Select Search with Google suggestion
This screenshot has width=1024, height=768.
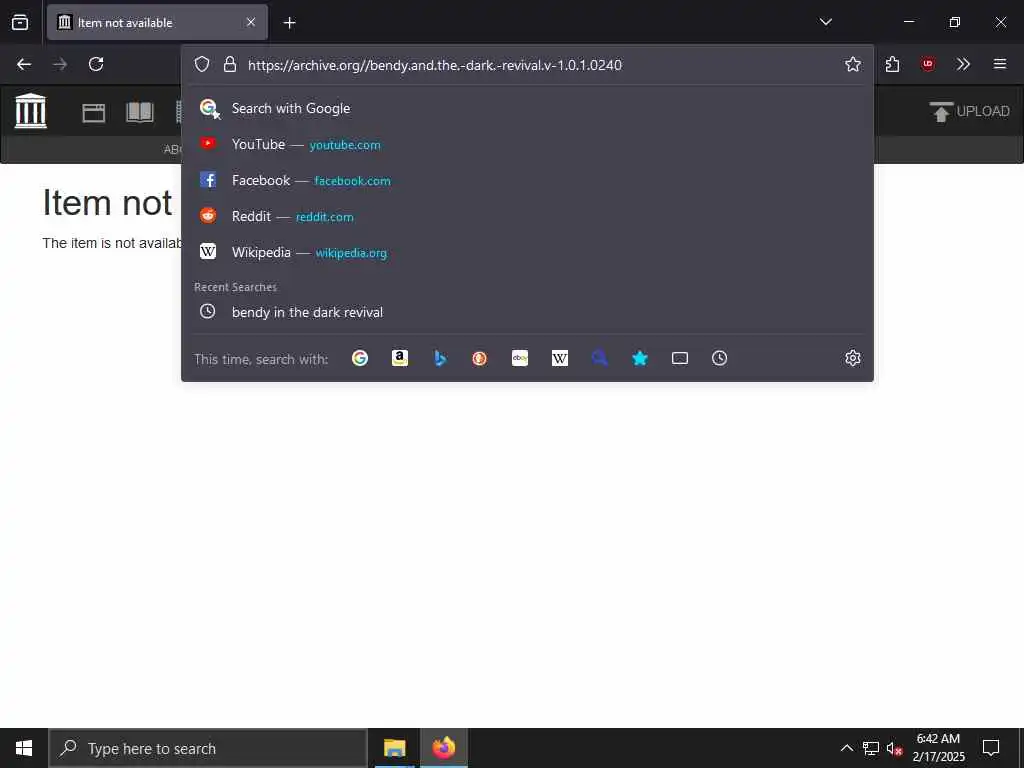pos(527,108)
